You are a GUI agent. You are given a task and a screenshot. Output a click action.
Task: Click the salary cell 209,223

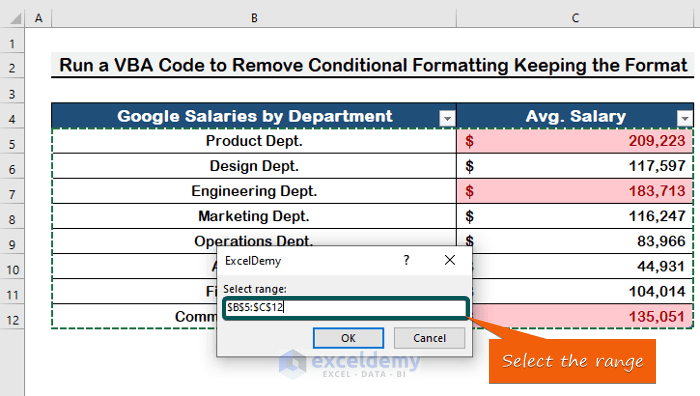pyautogui.click(x=575, y=141)
